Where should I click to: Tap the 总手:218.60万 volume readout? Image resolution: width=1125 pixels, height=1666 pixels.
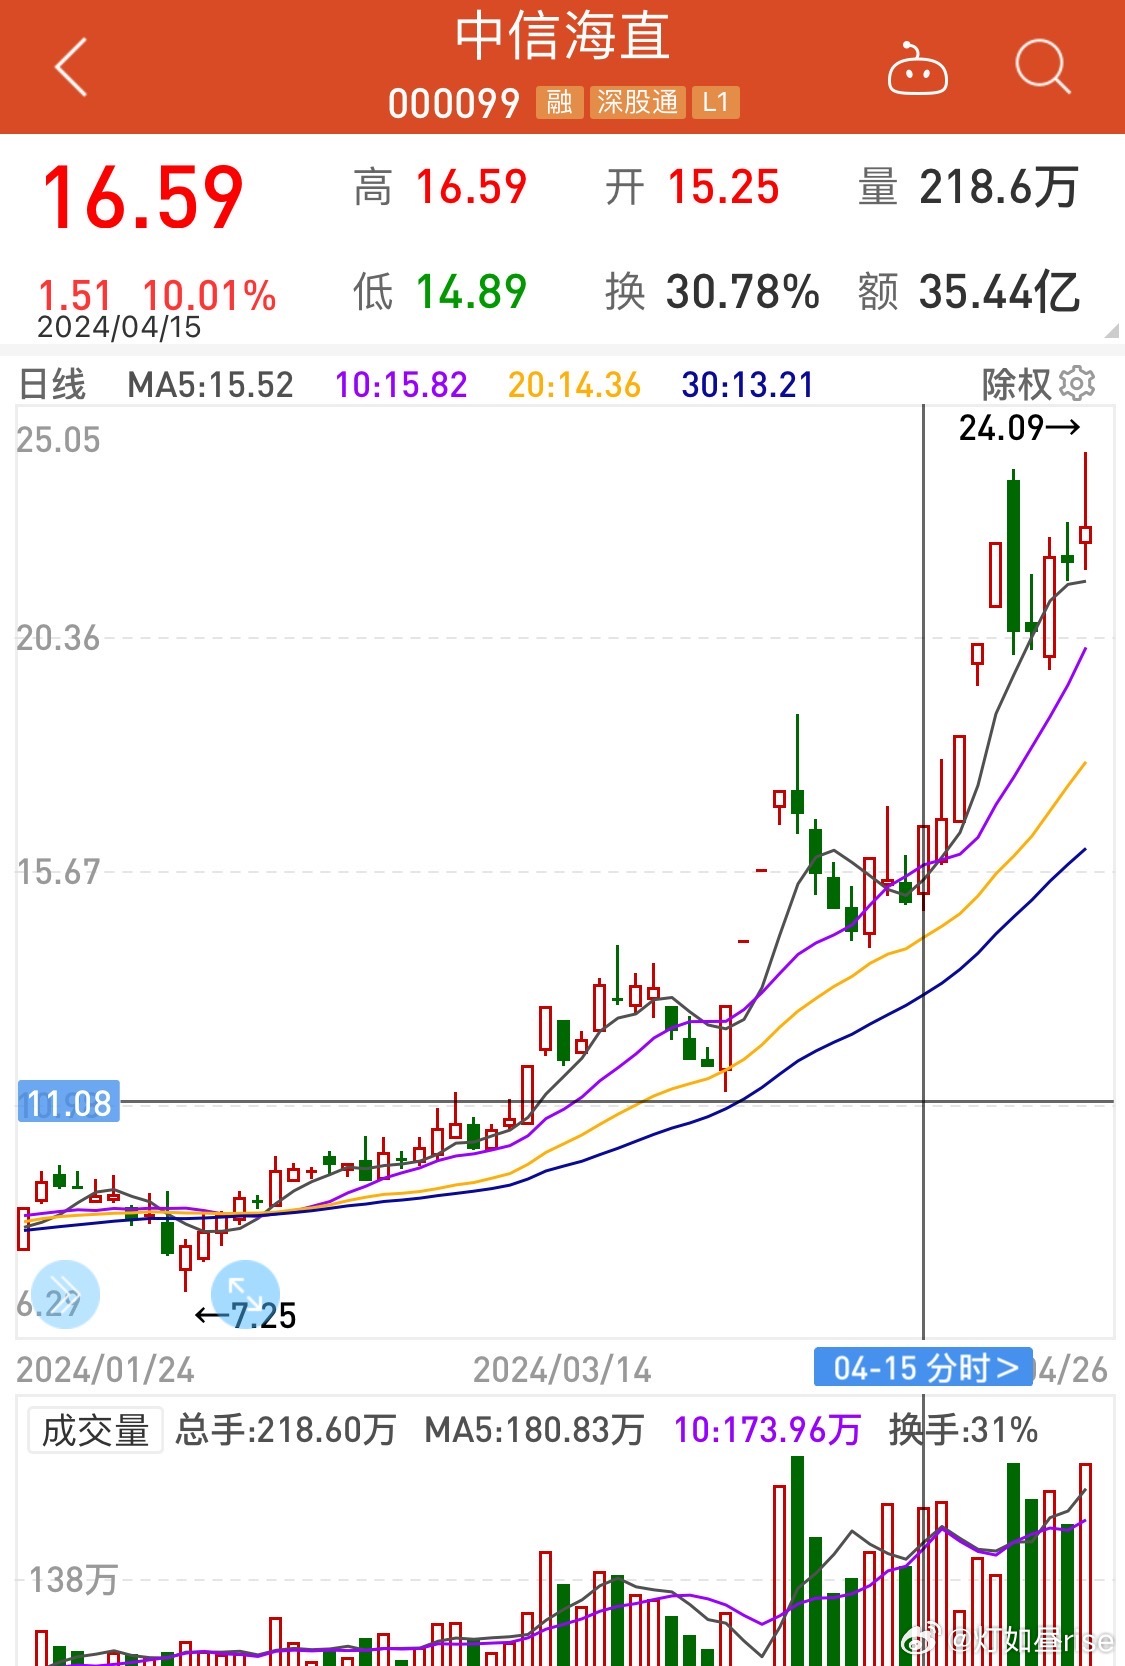pos(286,1430)
